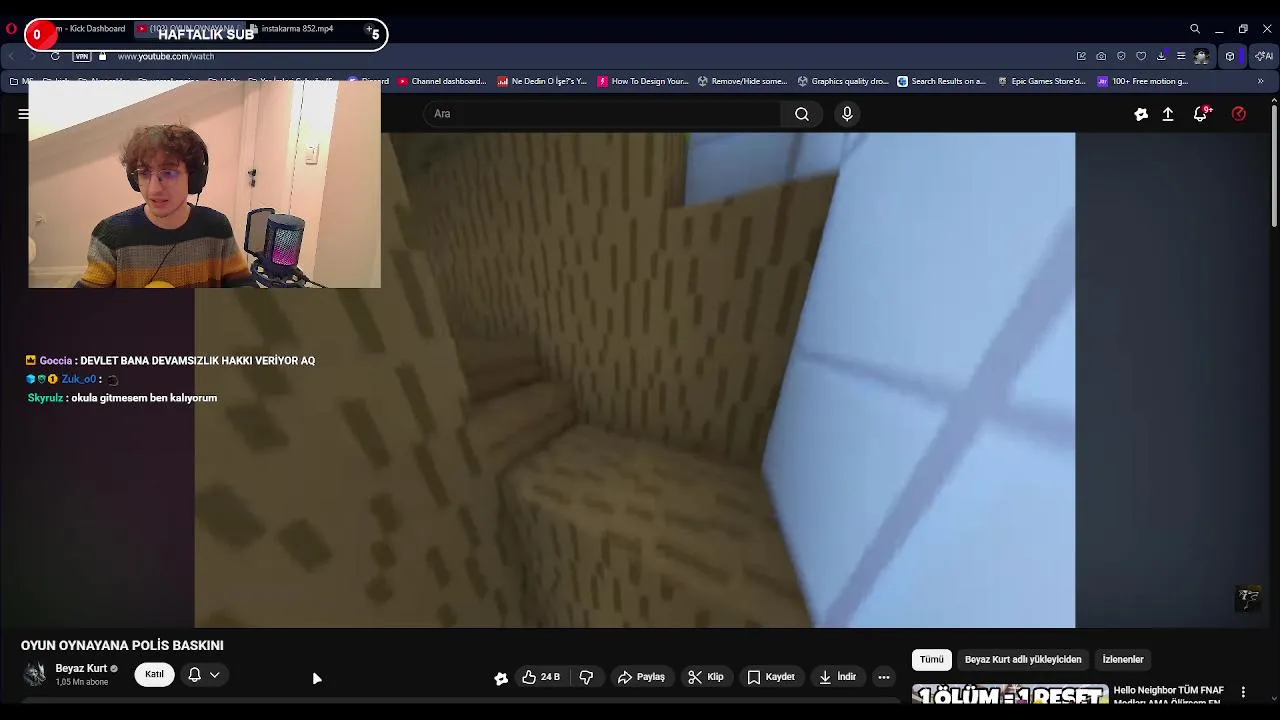Image resolution: width=1280 pixels, height=720 pixels.
Task: Open the Channel dashboard bookmark
Action: pos(442,81)
